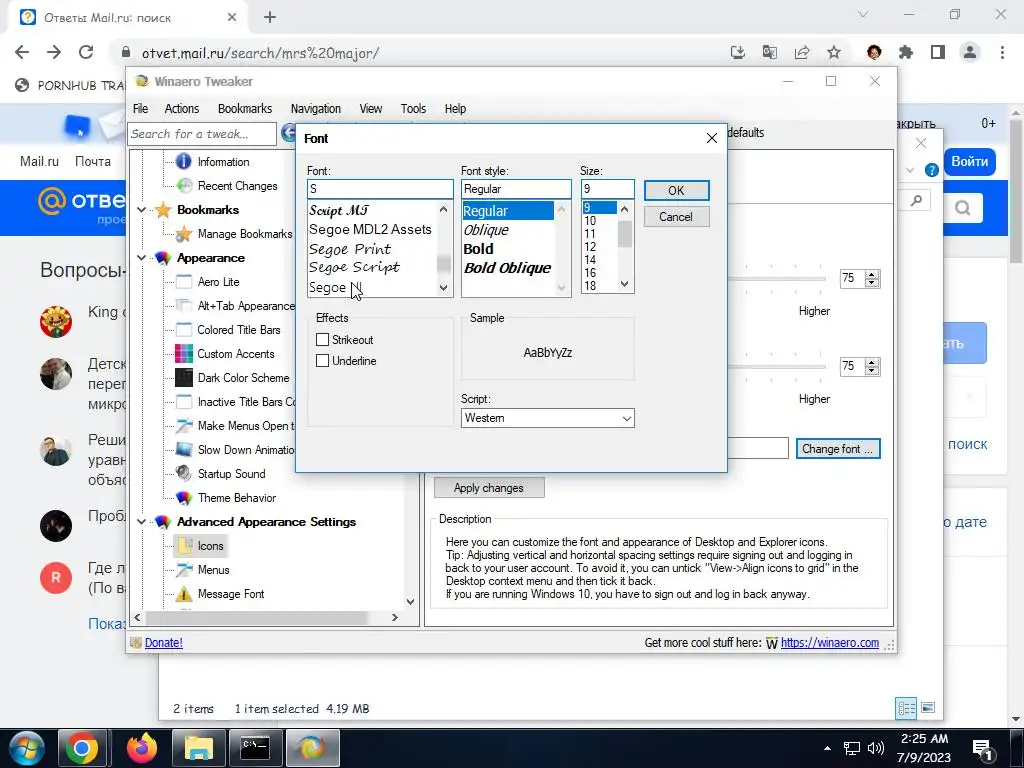The image size is (1024, 768).
Task: Open Google Chrome from the taskbar
Action: click(82, 748)
